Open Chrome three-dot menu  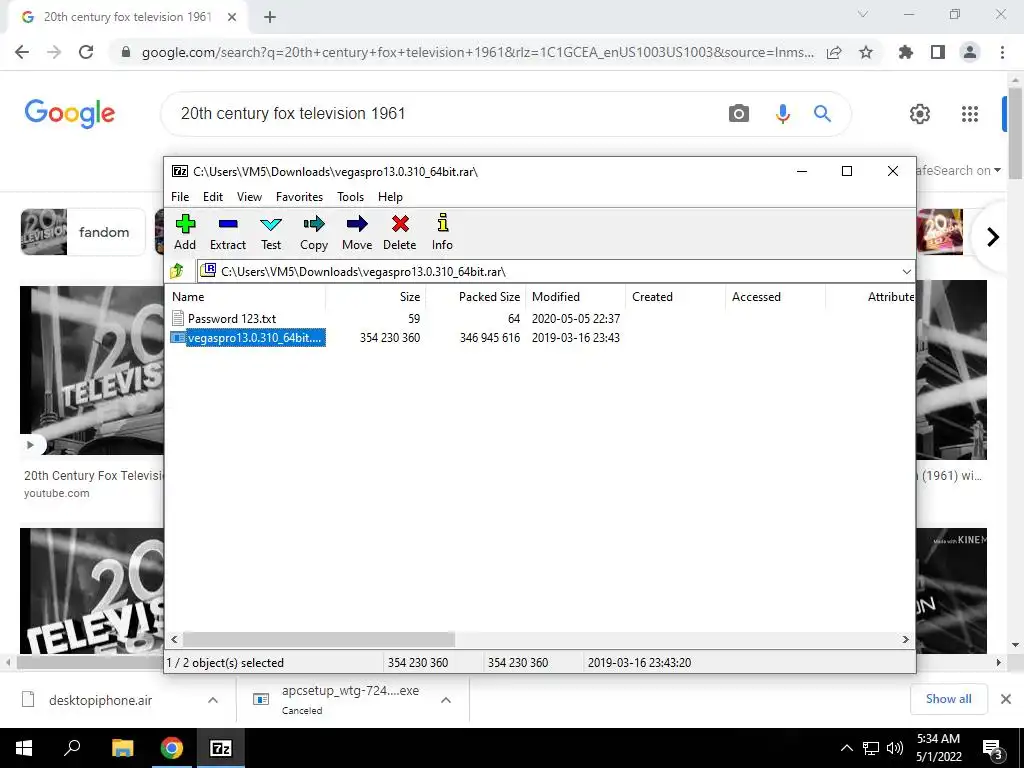(1002, 52)
